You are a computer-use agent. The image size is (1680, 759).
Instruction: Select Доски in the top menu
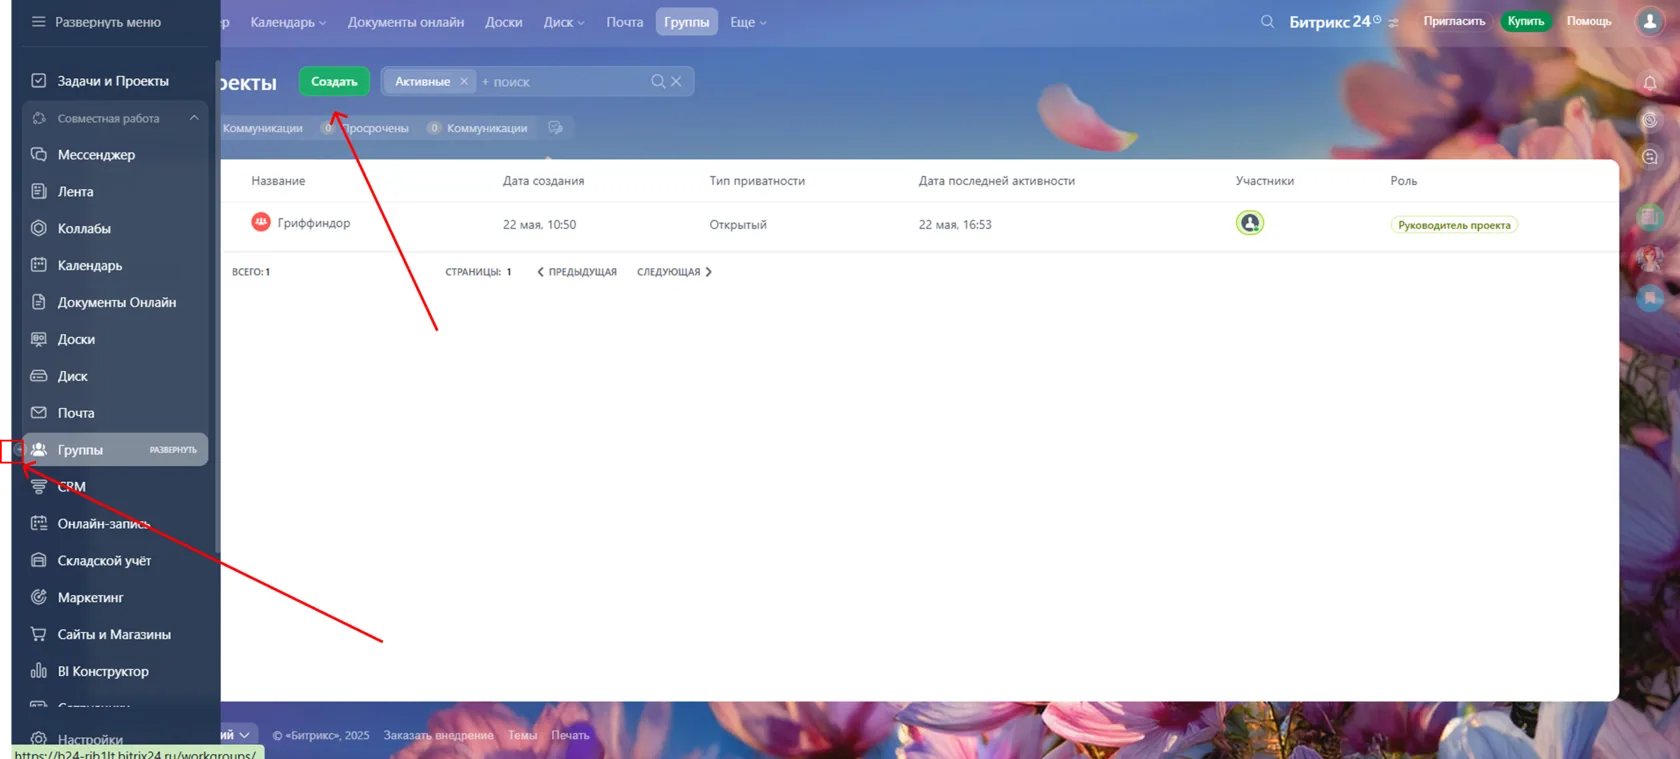click(x=503, y=22)
